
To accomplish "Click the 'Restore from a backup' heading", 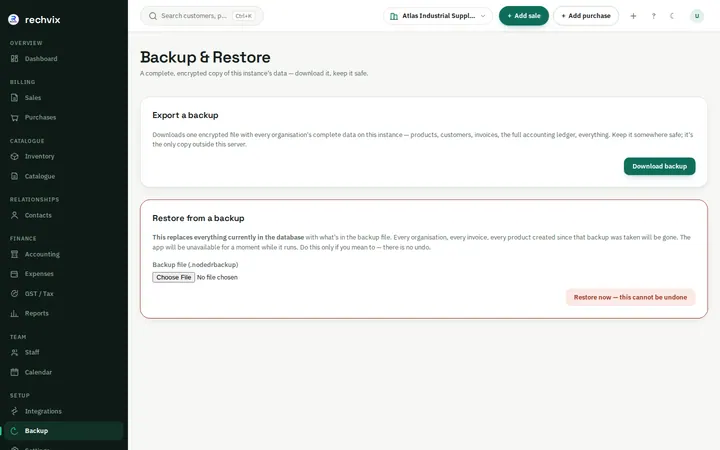I will (x=198, y=218).
